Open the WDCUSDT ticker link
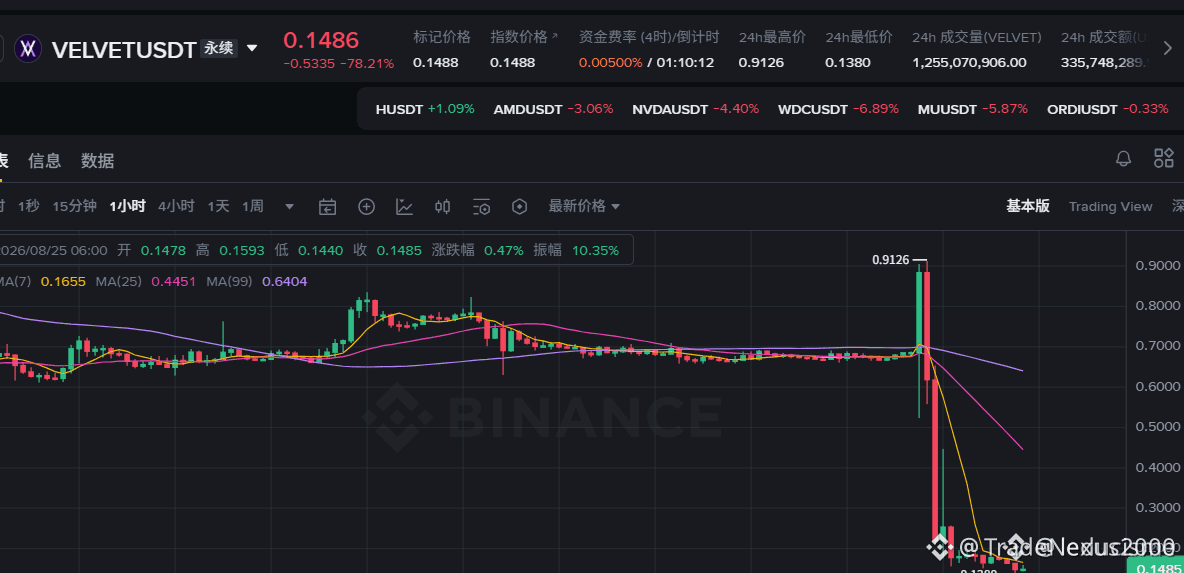This screenshot has height=573, width=1184. [x=838, y=109]
